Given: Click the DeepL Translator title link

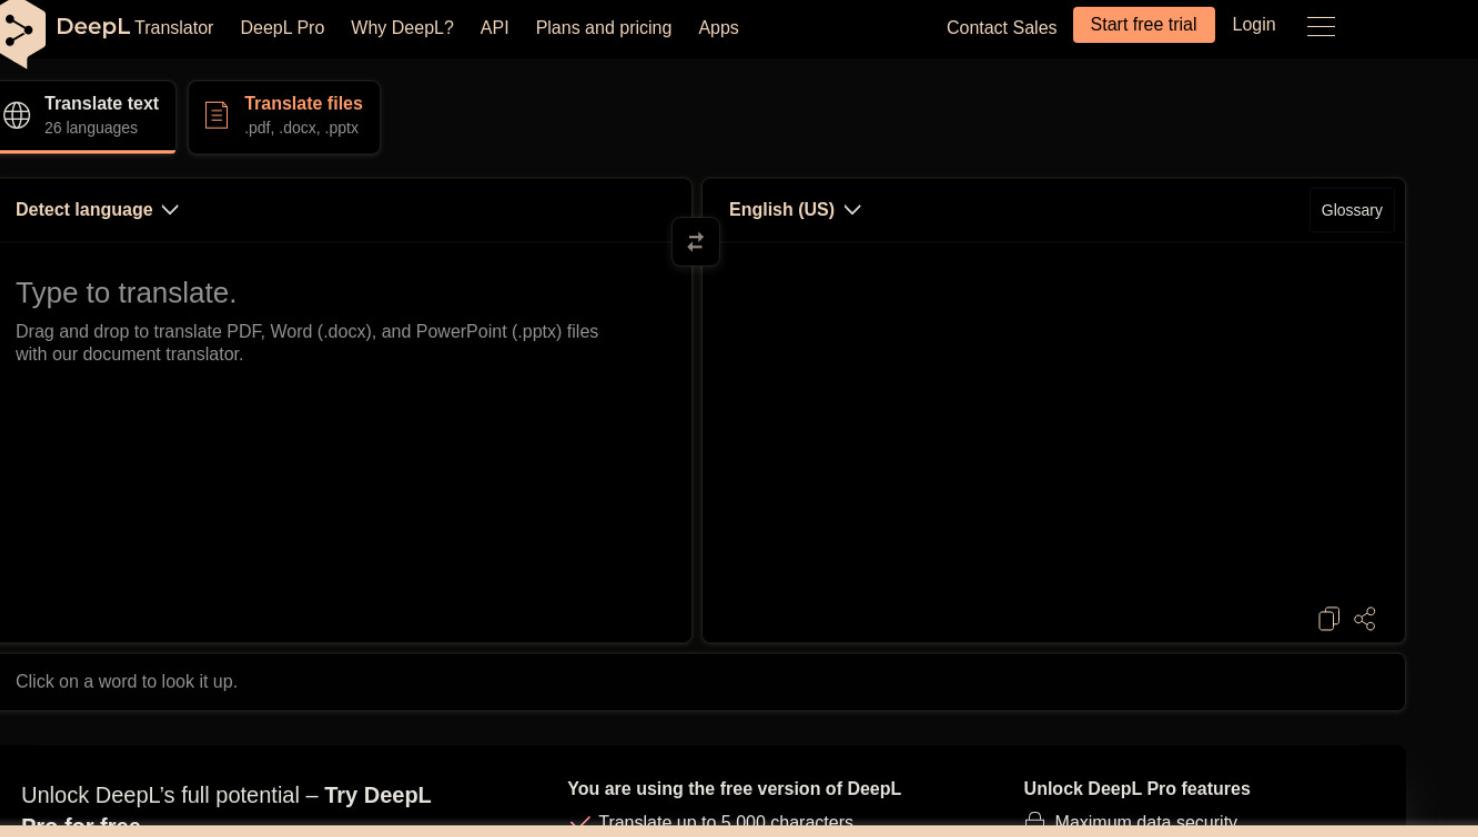Looking at the screenshot, I should click(x=135, y=27).
